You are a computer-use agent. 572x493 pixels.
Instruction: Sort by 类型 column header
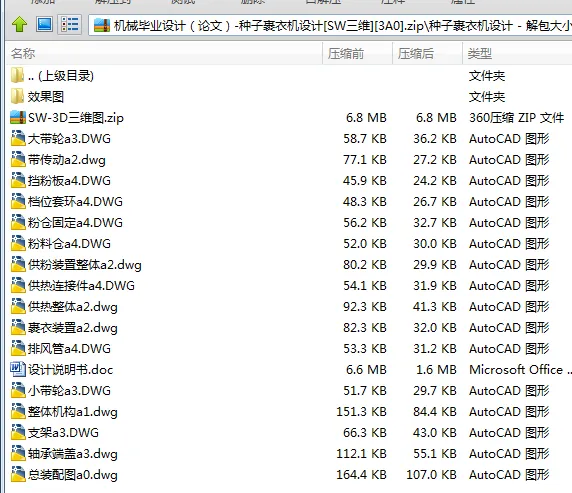(x=517, y=54)
